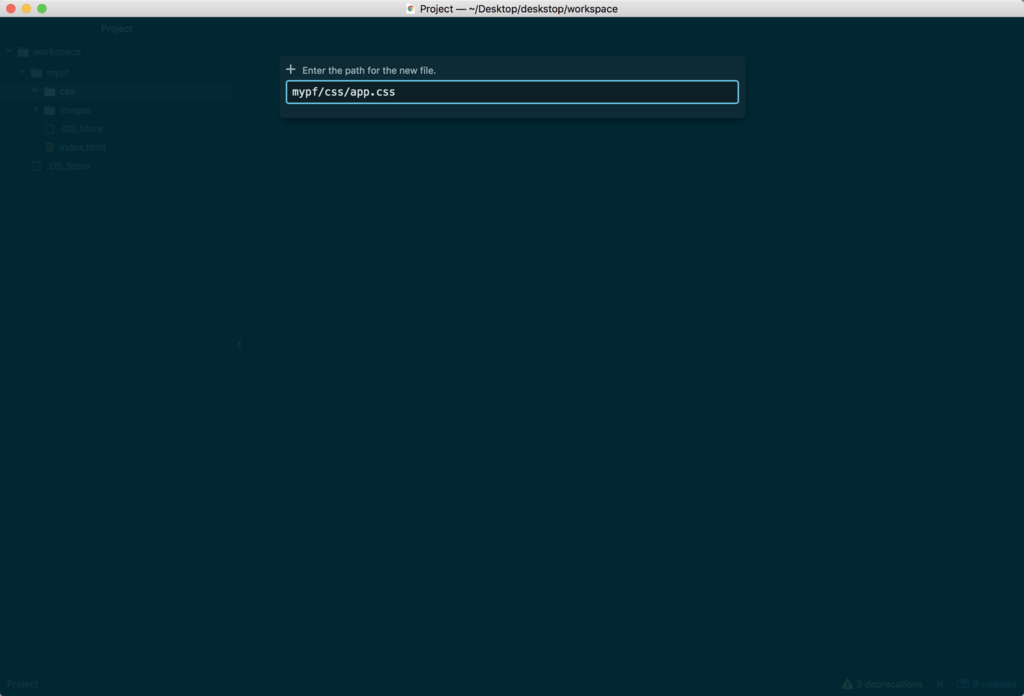Minimize the window with the yellow button
This screenshot has height=696, width=1024.
tap(26, 8)
